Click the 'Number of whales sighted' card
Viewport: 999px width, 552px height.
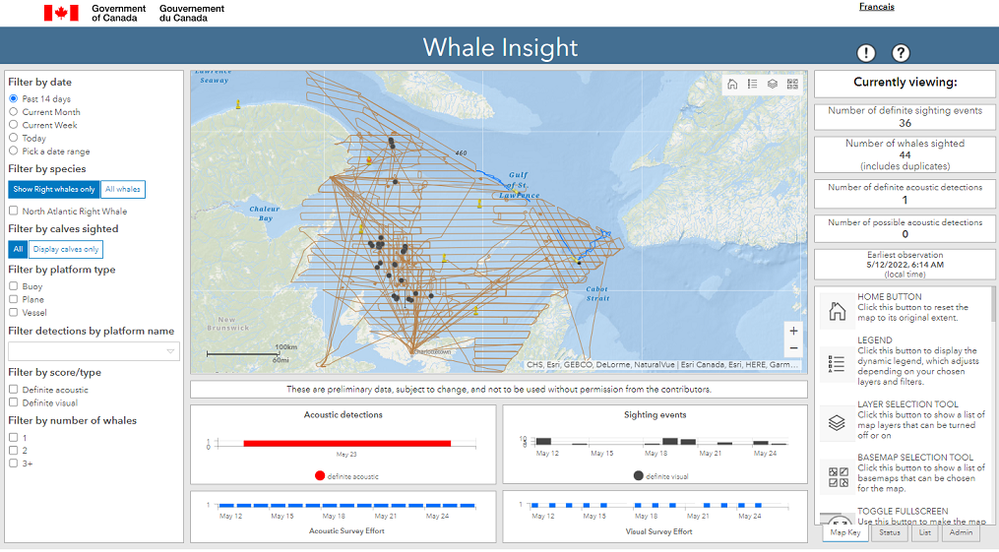click(905, 154)
